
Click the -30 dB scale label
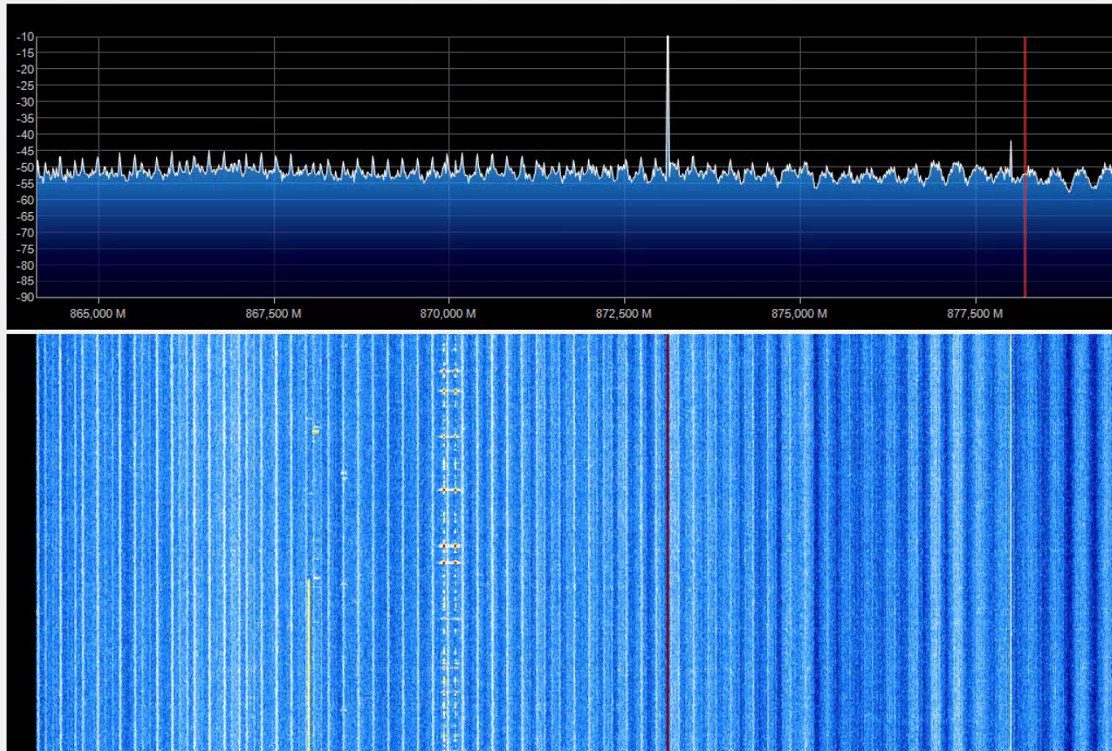click(x=26, y=102)
